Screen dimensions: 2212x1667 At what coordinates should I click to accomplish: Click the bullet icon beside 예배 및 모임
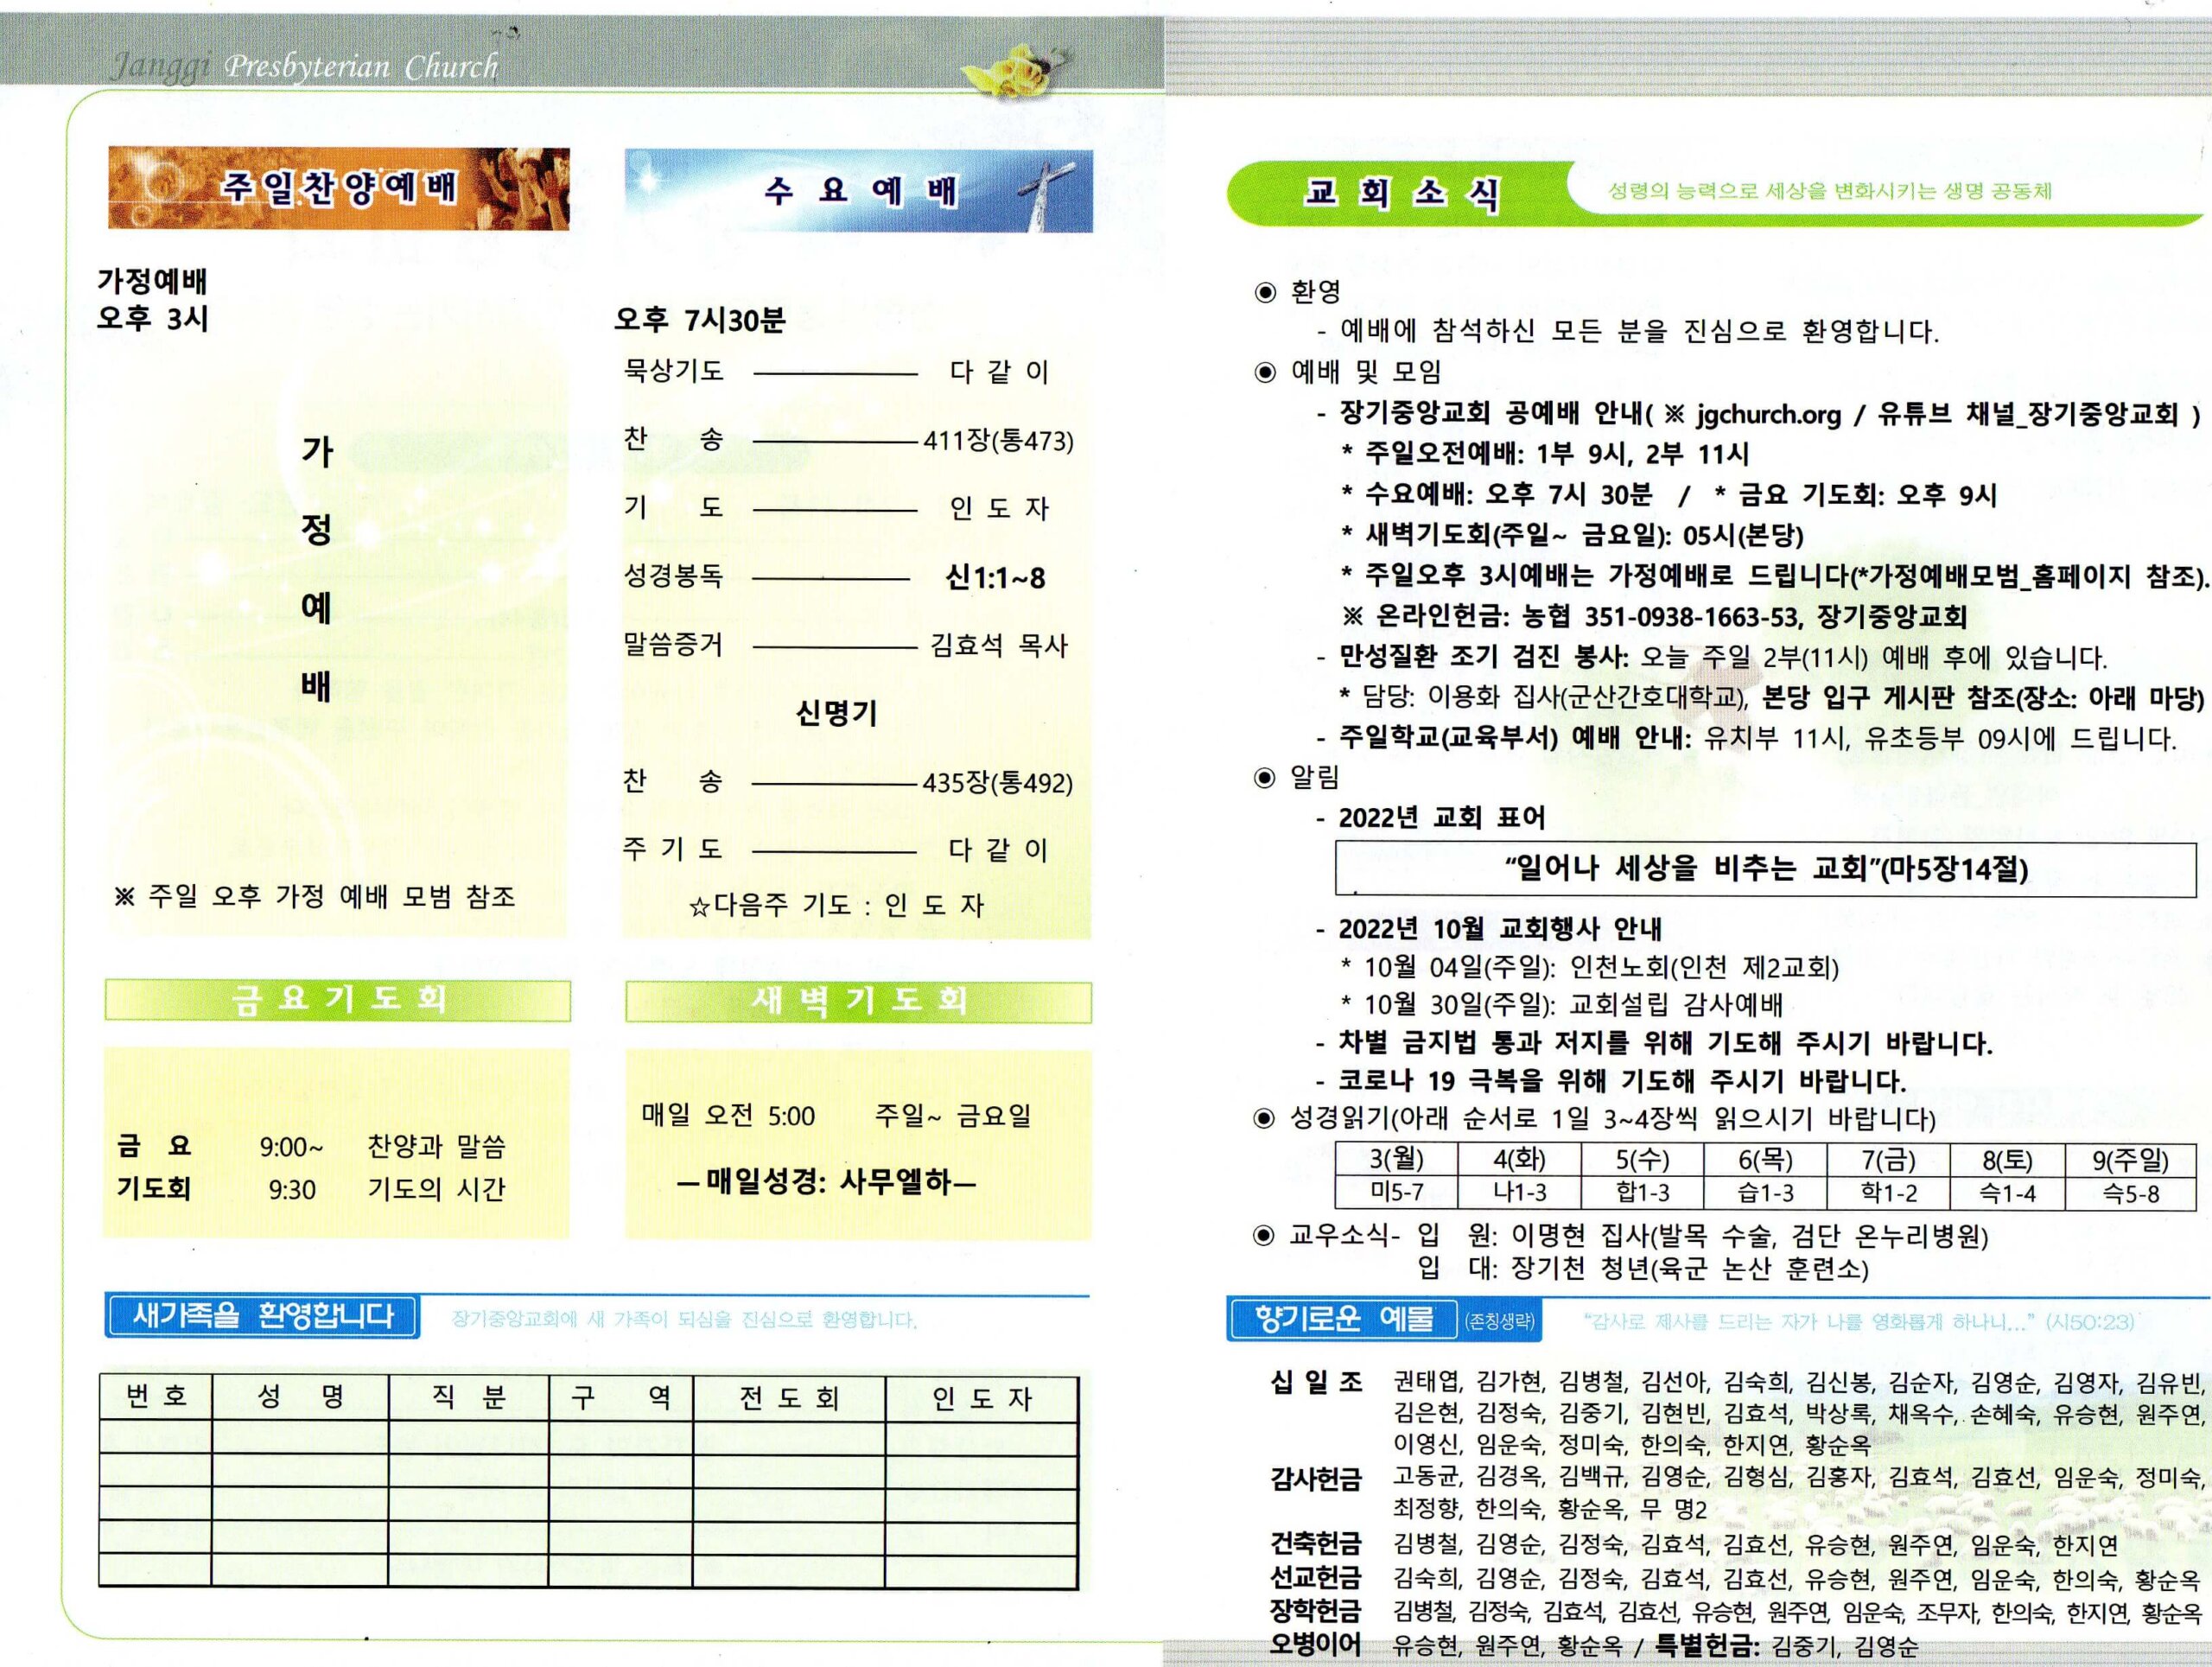(x=1265, y=373)
